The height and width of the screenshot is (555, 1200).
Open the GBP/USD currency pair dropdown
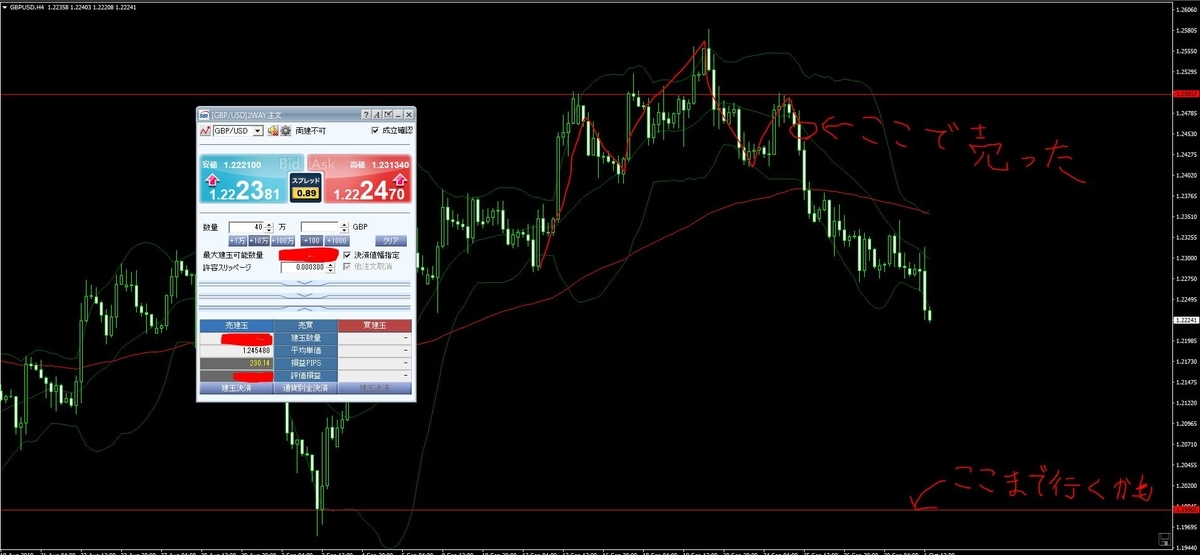(x=258, y=131)
